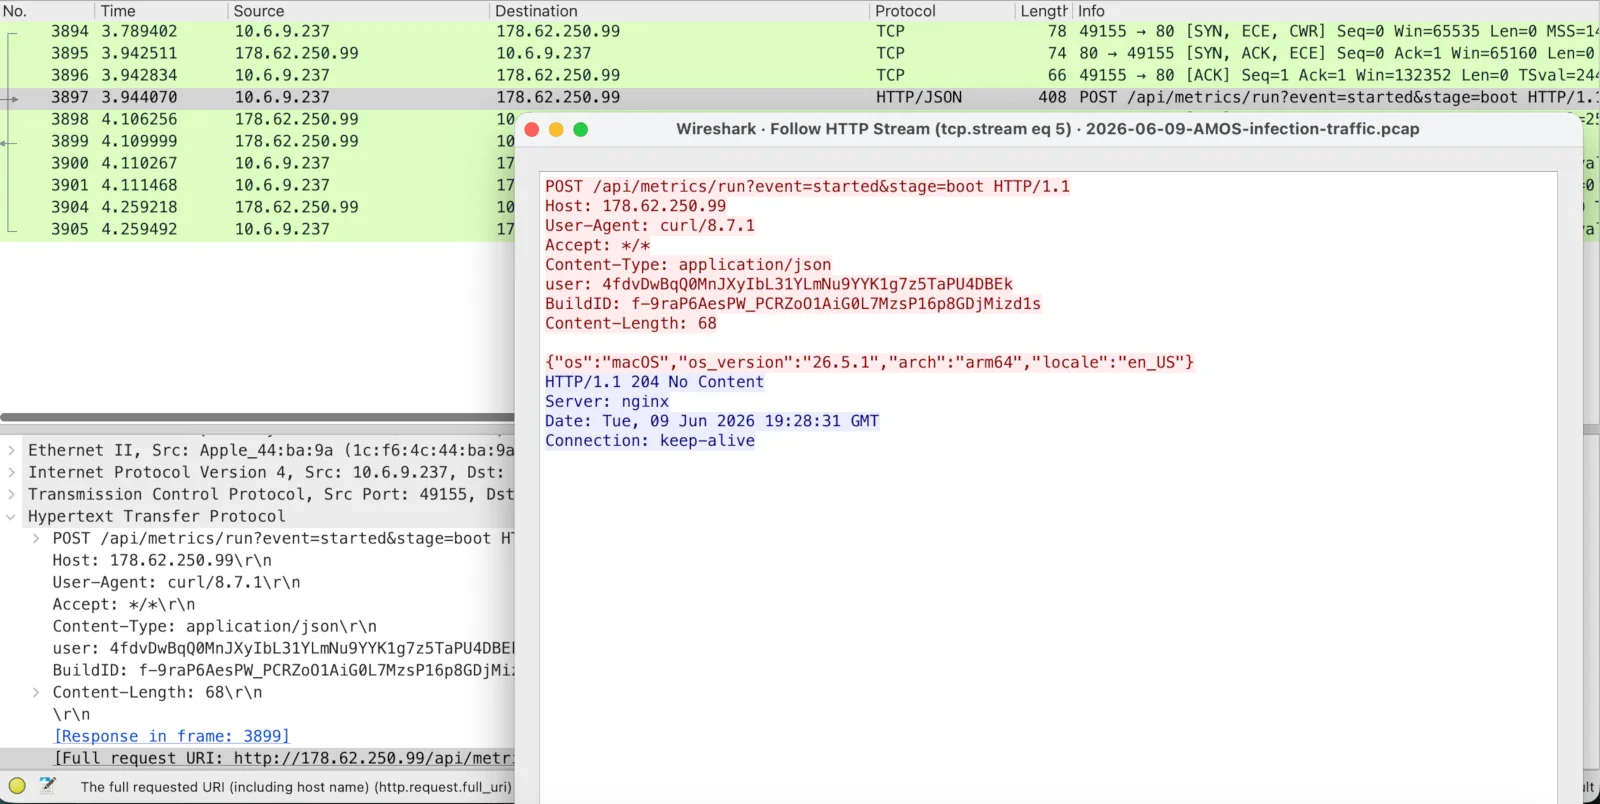The image size is (1600, 804).
Task: Click Connection: keep-alive response line
Action: pos(650,441)
